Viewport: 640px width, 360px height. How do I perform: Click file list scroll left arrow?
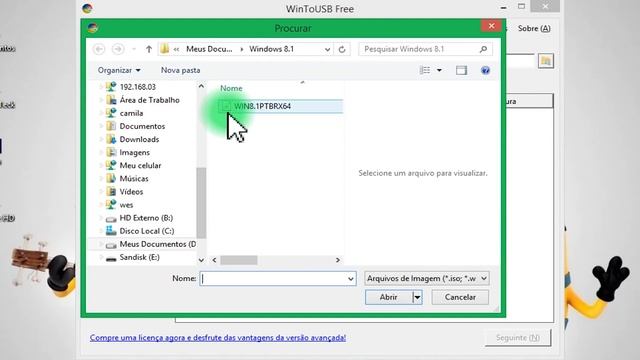click(214, 260)
